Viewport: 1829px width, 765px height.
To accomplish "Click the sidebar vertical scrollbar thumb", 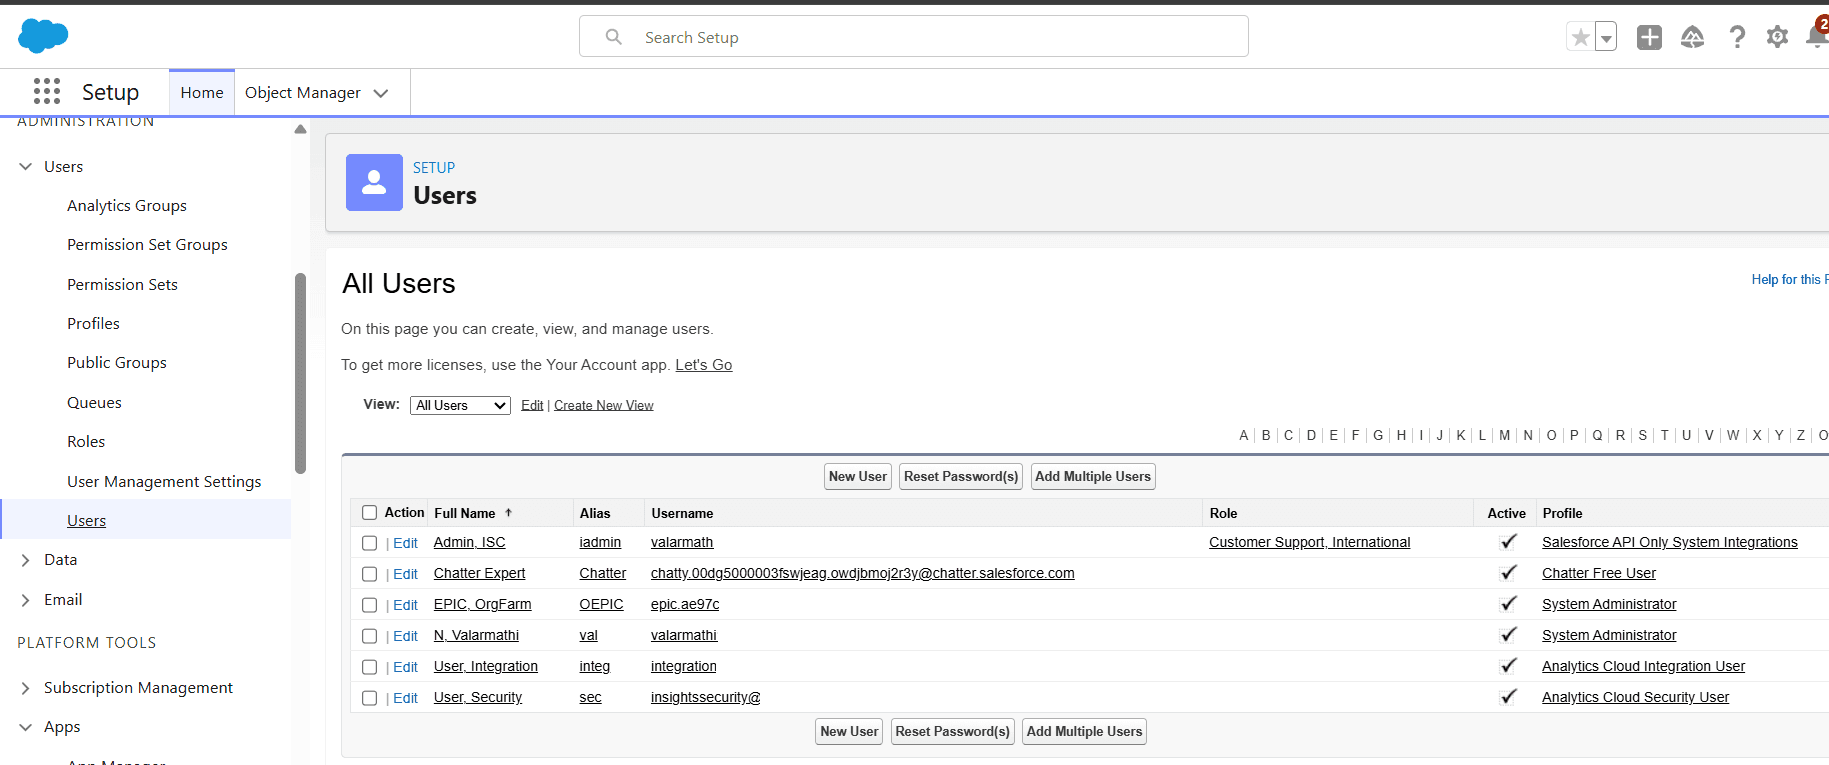I will tap(300, 373).
